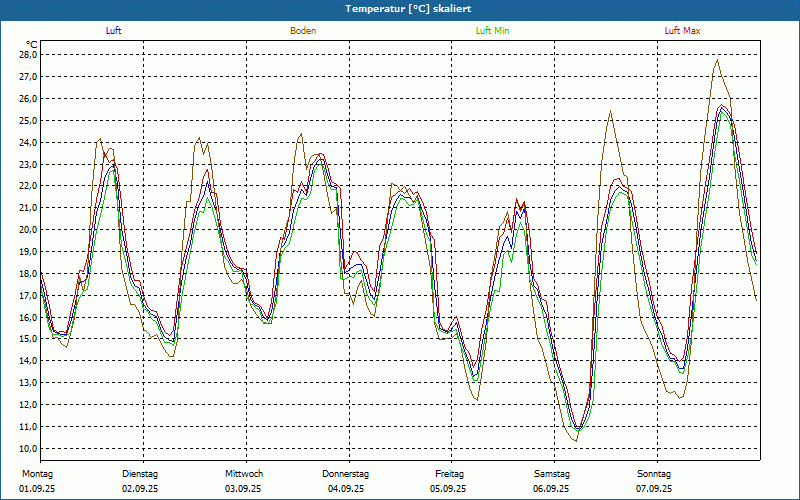Select the Montag day label

click(x=37, y=474)
